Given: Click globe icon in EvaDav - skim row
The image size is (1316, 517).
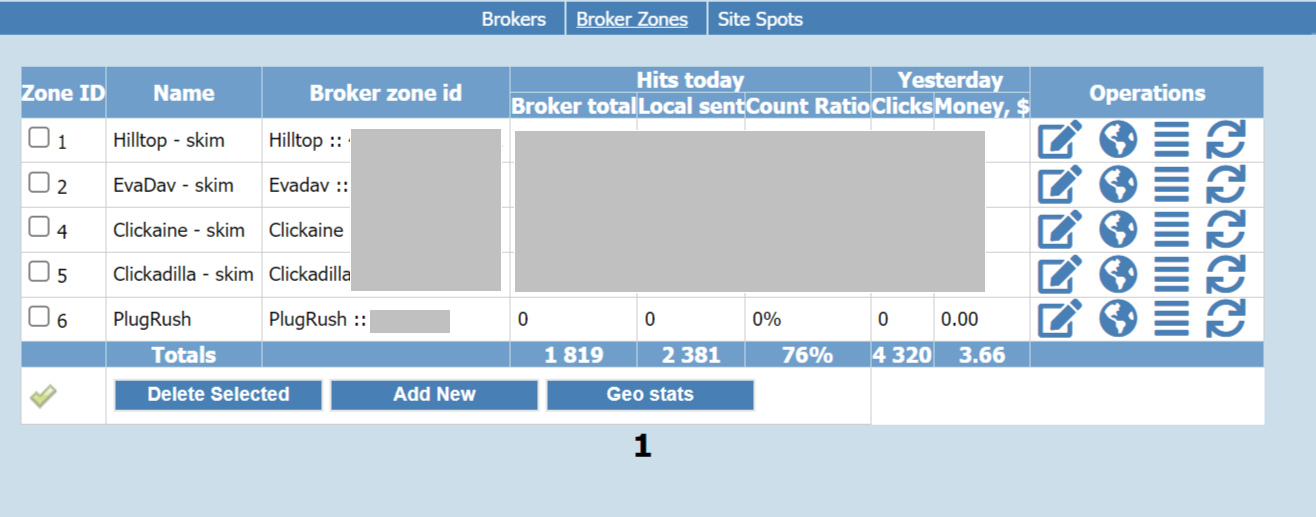Looking at the screenshot, I should pos(1118,185).
